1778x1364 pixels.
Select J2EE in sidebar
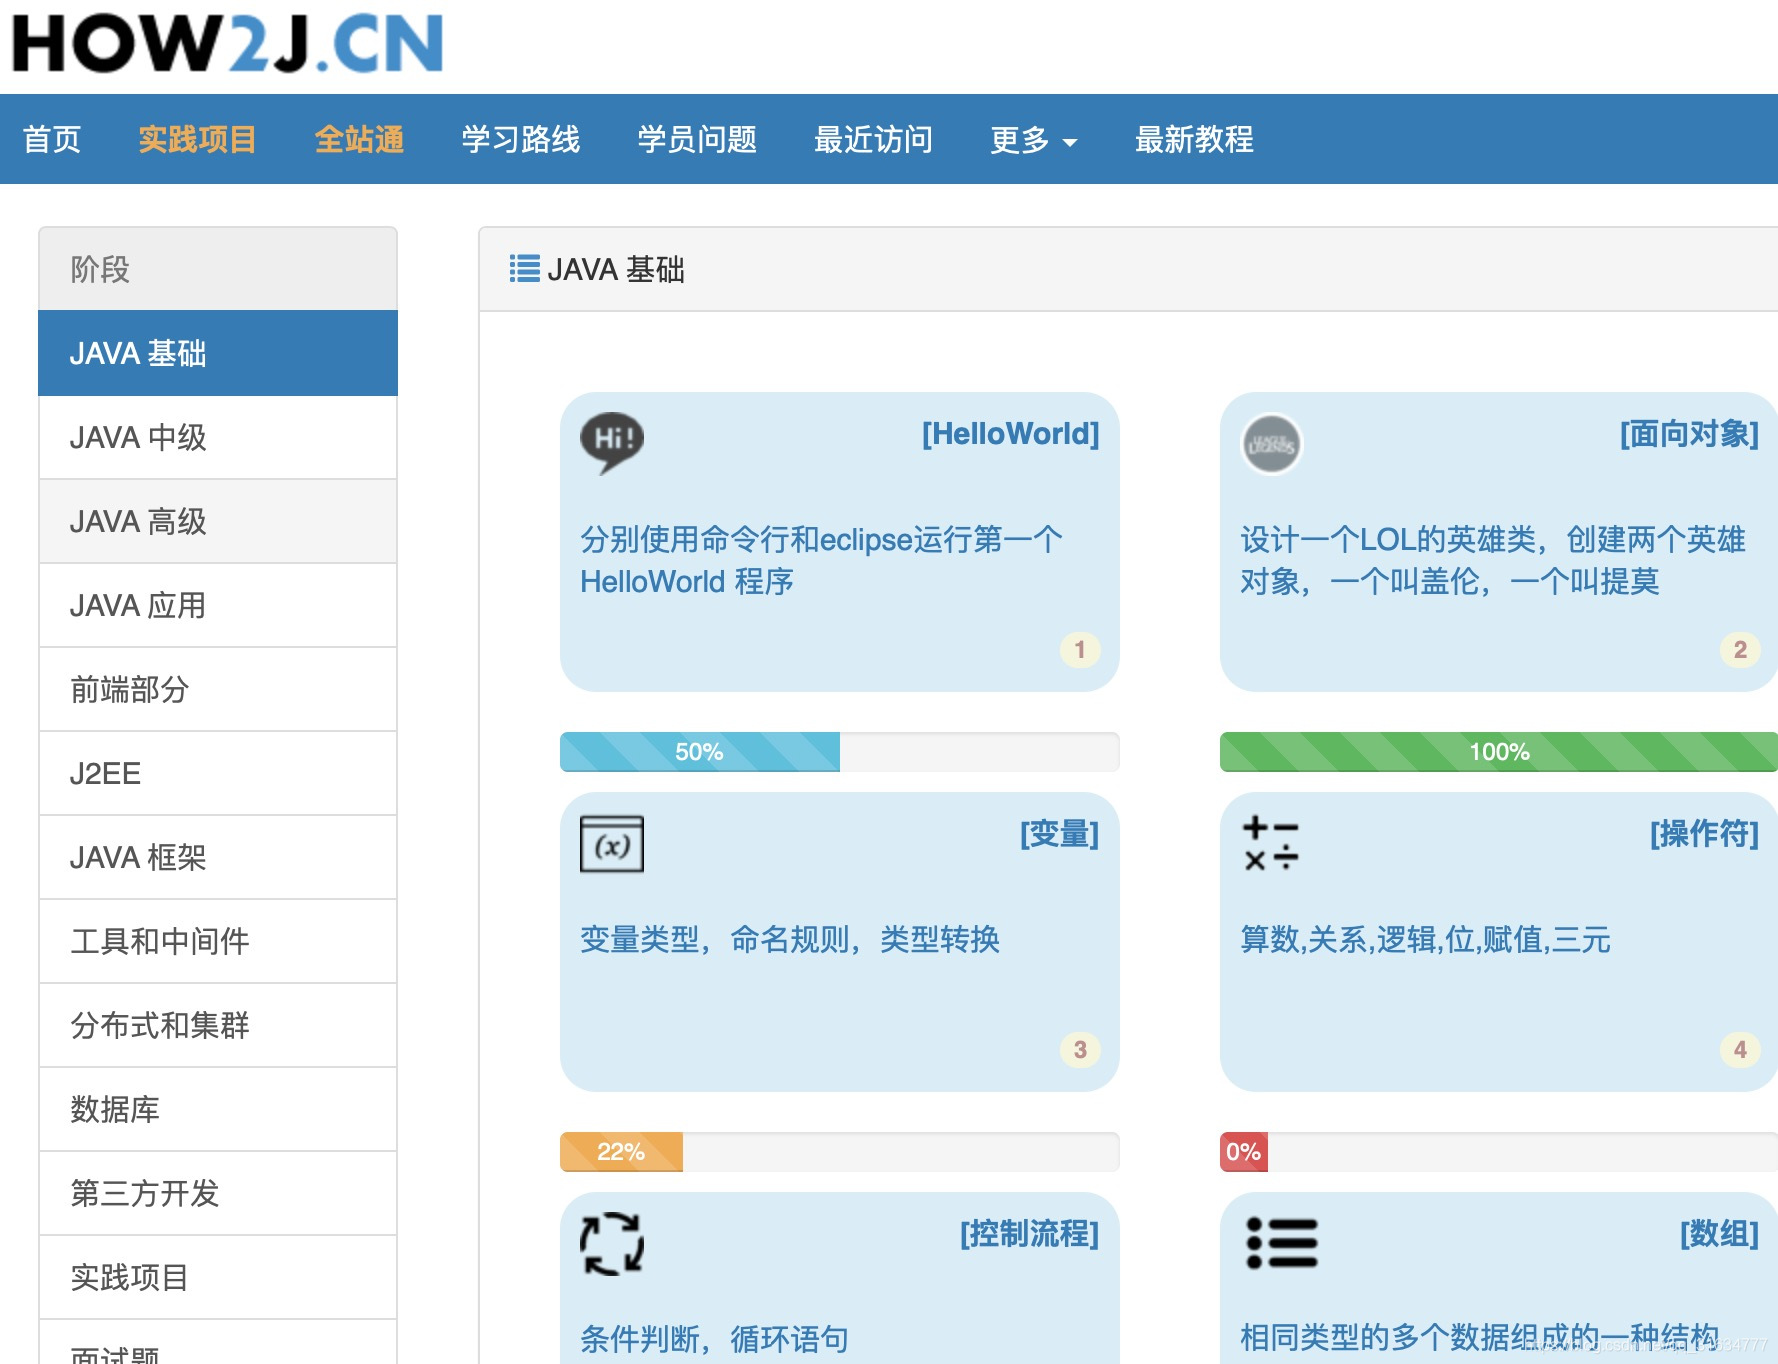click(x=218, y=773)
